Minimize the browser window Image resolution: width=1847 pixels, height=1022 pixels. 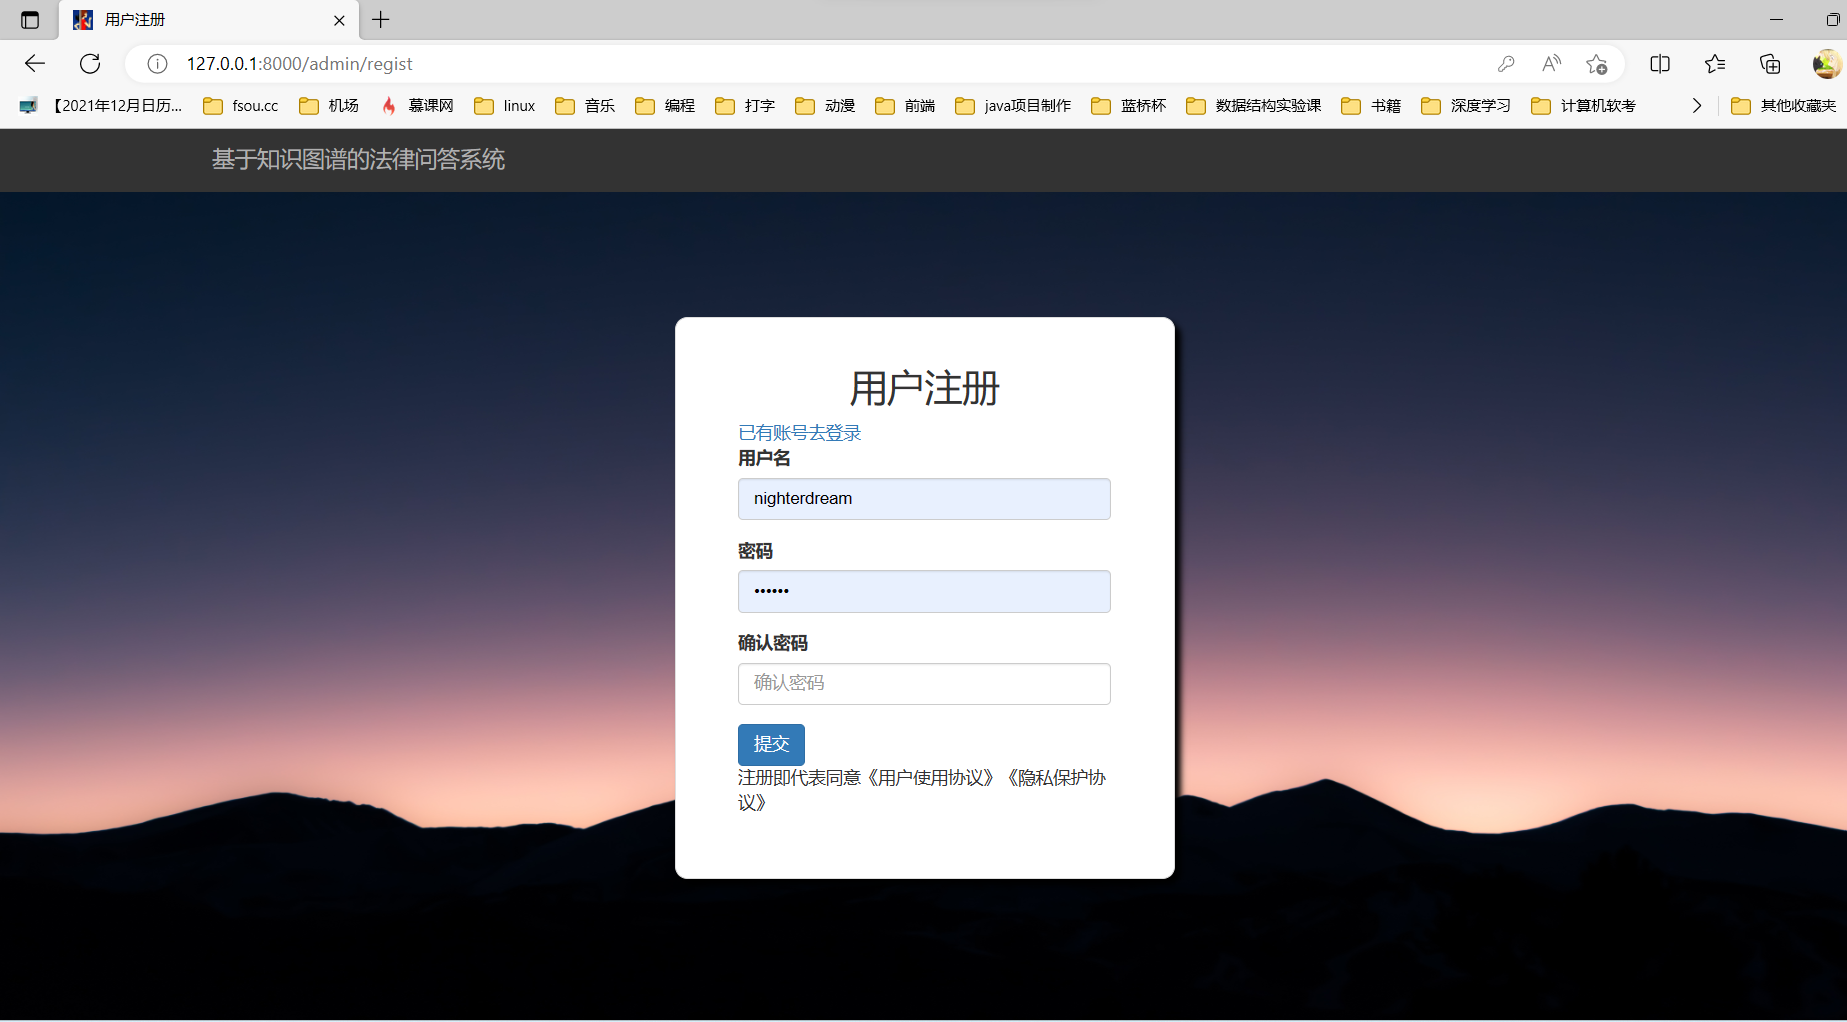(1776, 20)
